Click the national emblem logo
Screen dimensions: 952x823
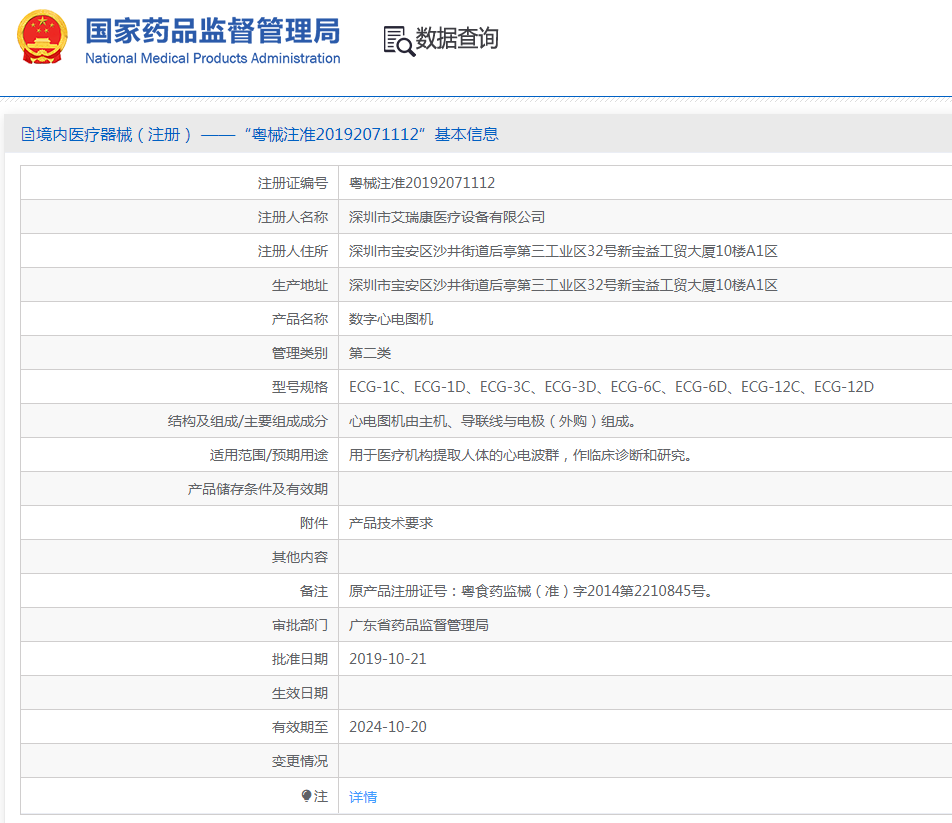click(x=42, y=38)
